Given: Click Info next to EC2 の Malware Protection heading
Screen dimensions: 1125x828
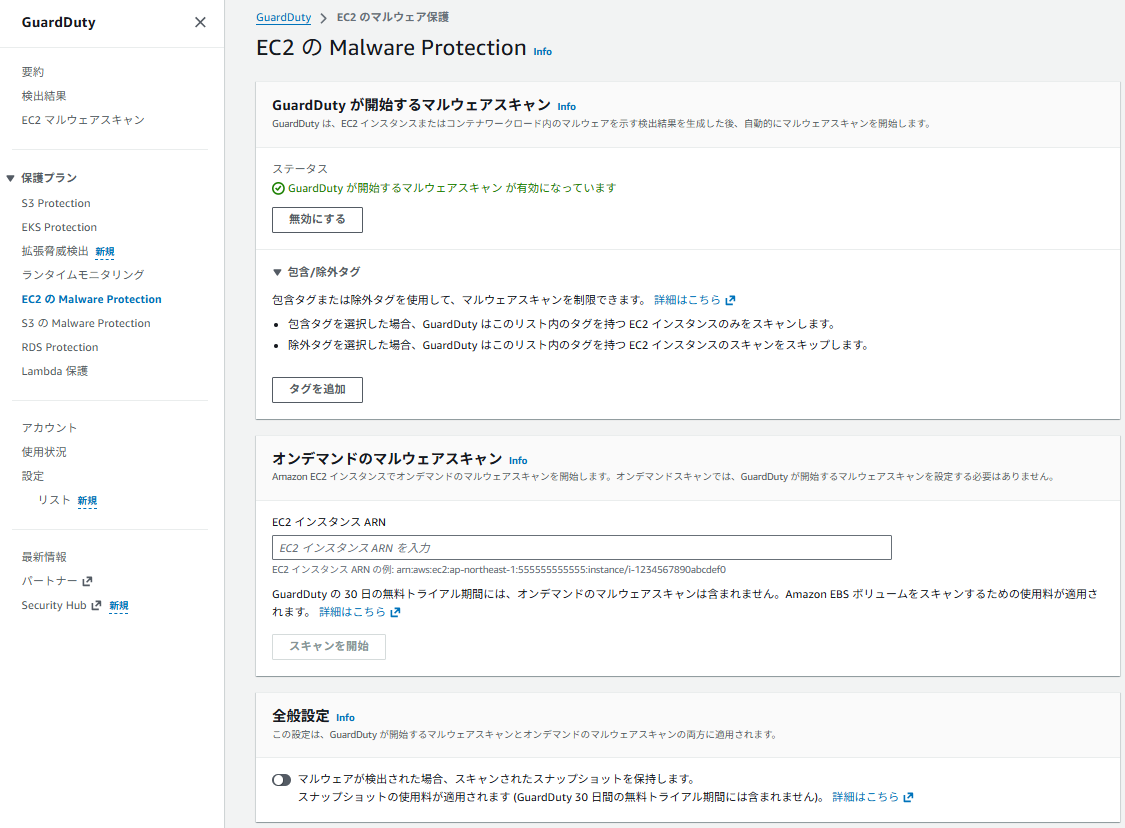Looking at the screenshot, I should (x=542, y=51).
